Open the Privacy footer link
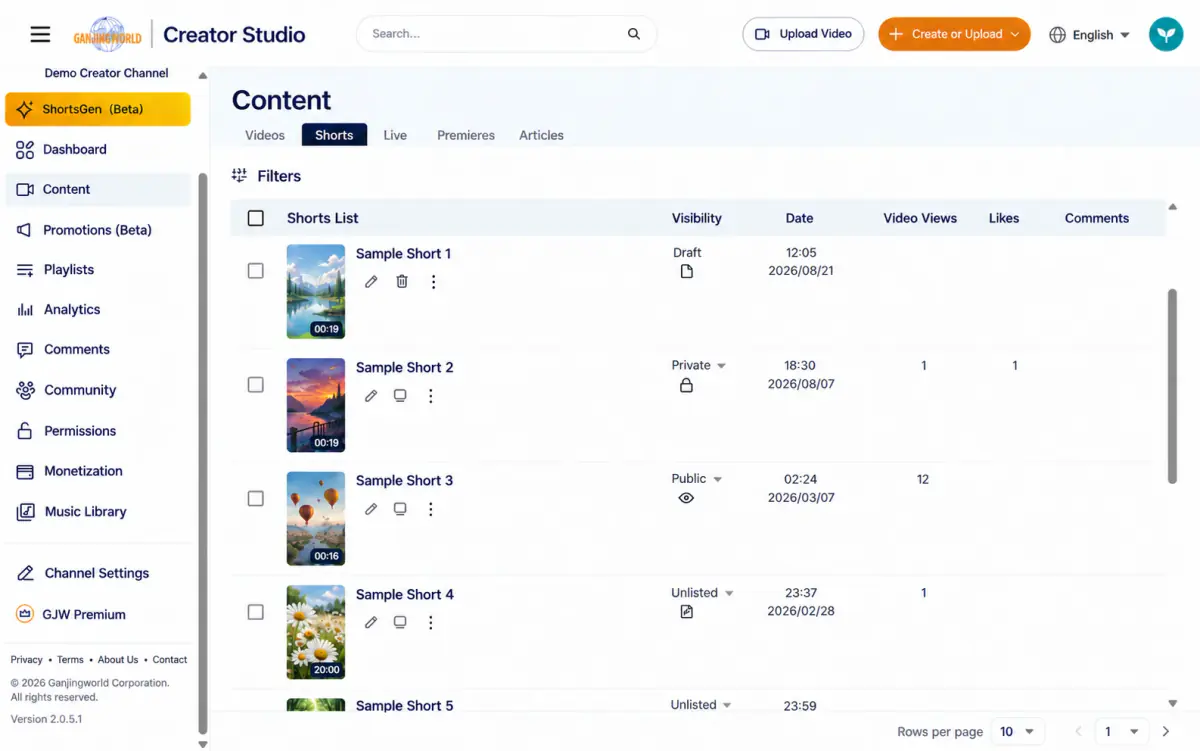The height and width of the screenshot is (751, 1200). coord(26,660)
